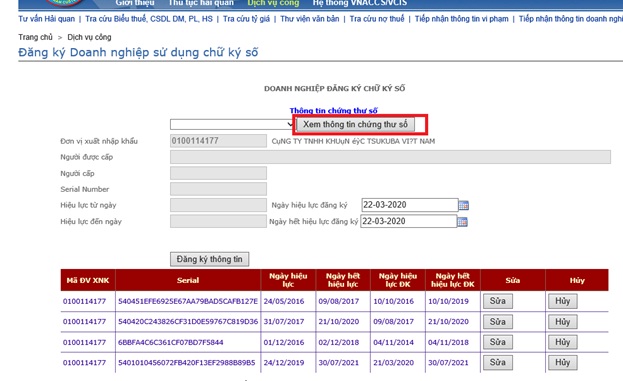Click Đăng ký thông tin button

[x=209, y=259]
